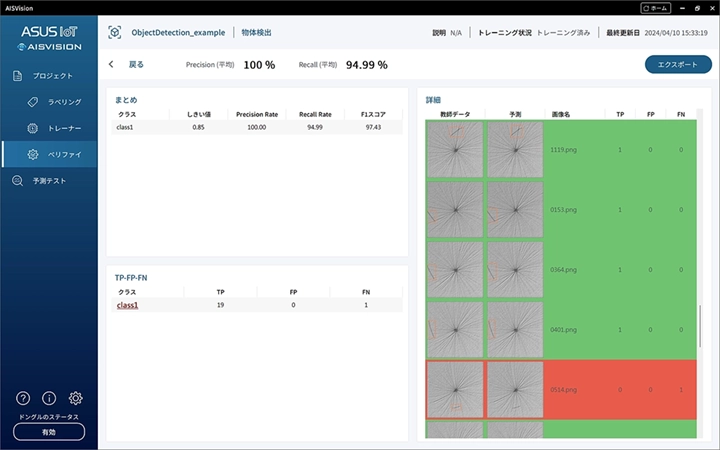Screen dimensions: 720x450
Task: Click the ASUS IoT AISVision logo
Action: (49, 38)
